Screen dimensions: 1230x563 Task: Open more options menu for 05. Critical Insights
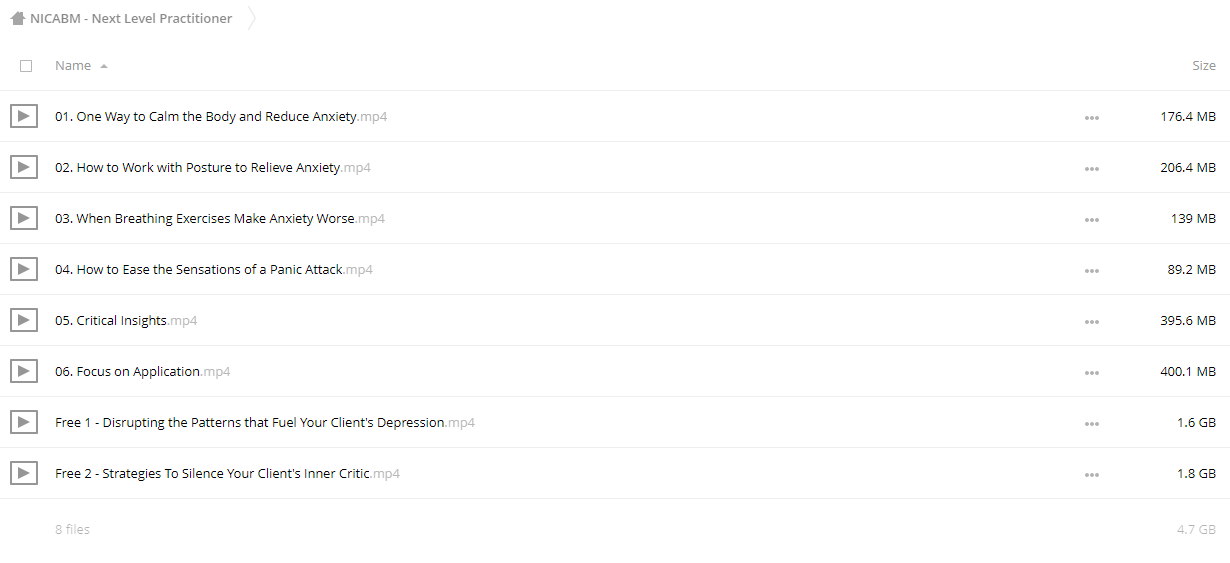(x=1091, y=321)
